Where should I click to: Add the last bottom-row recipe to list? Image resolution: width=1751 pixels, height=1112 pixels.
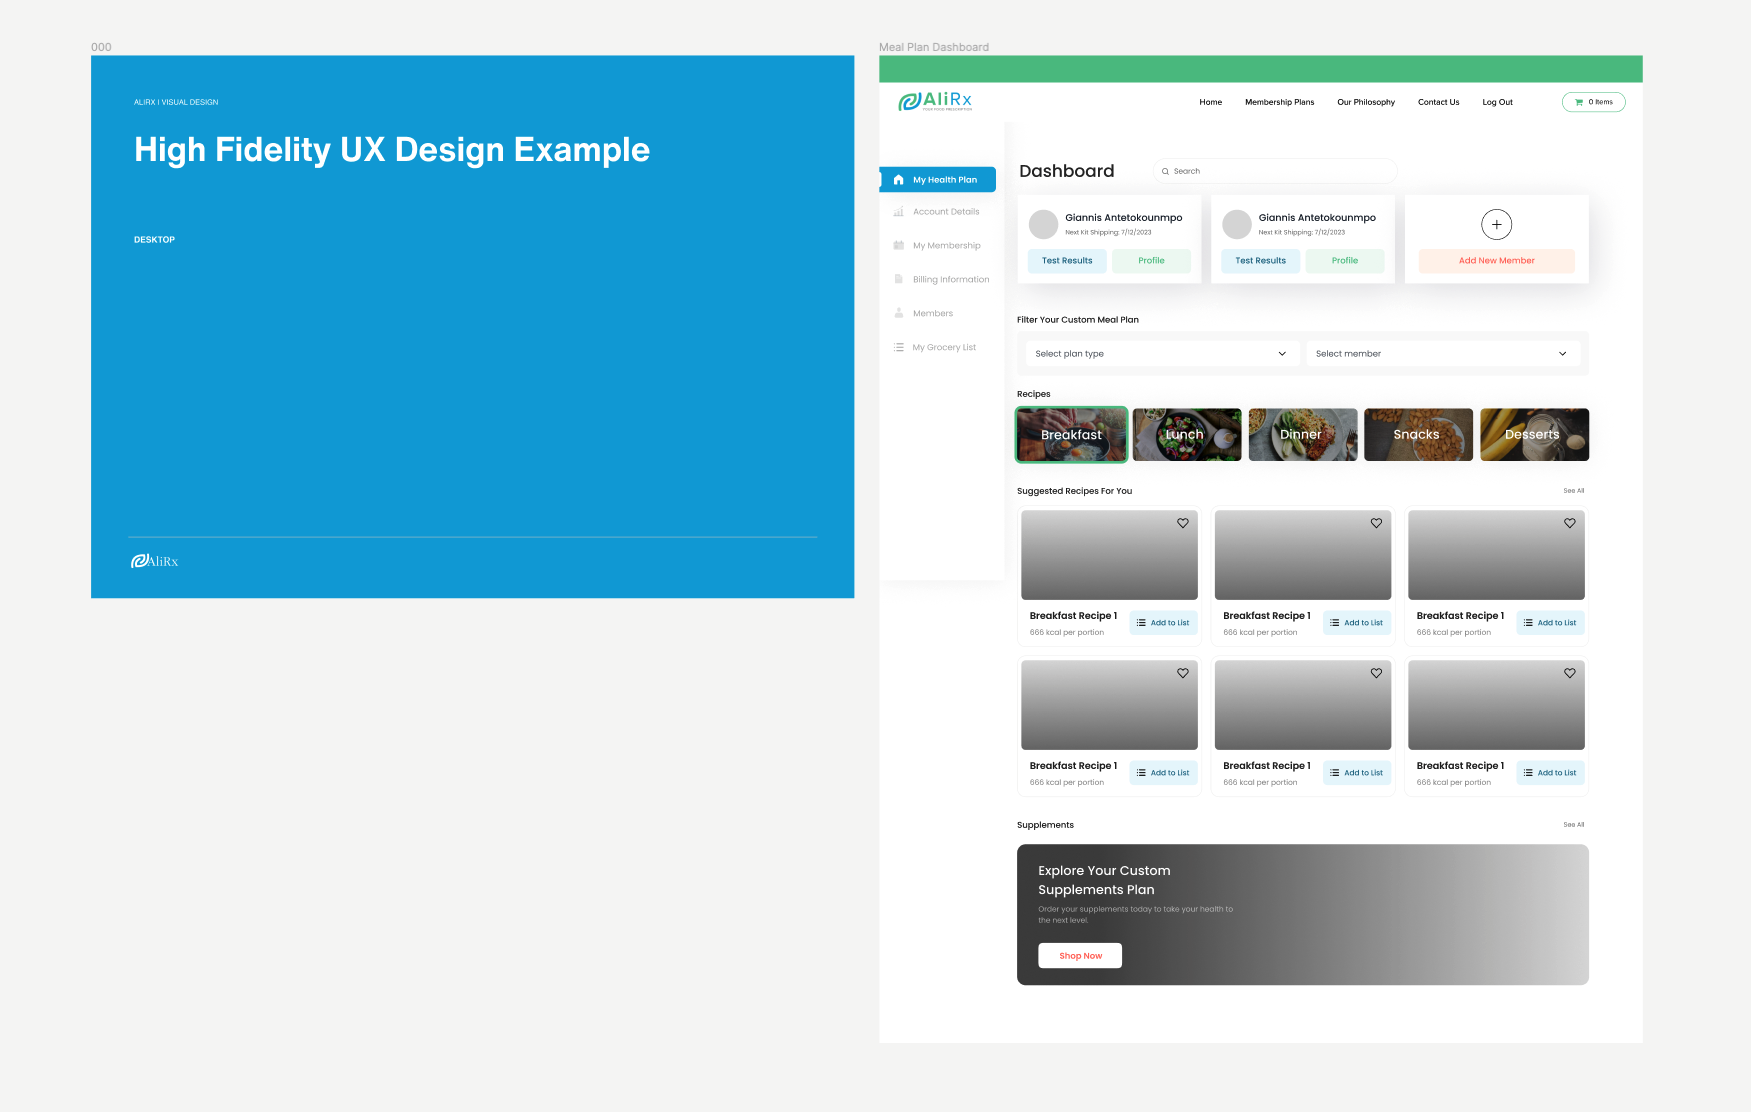point(1550,773)
